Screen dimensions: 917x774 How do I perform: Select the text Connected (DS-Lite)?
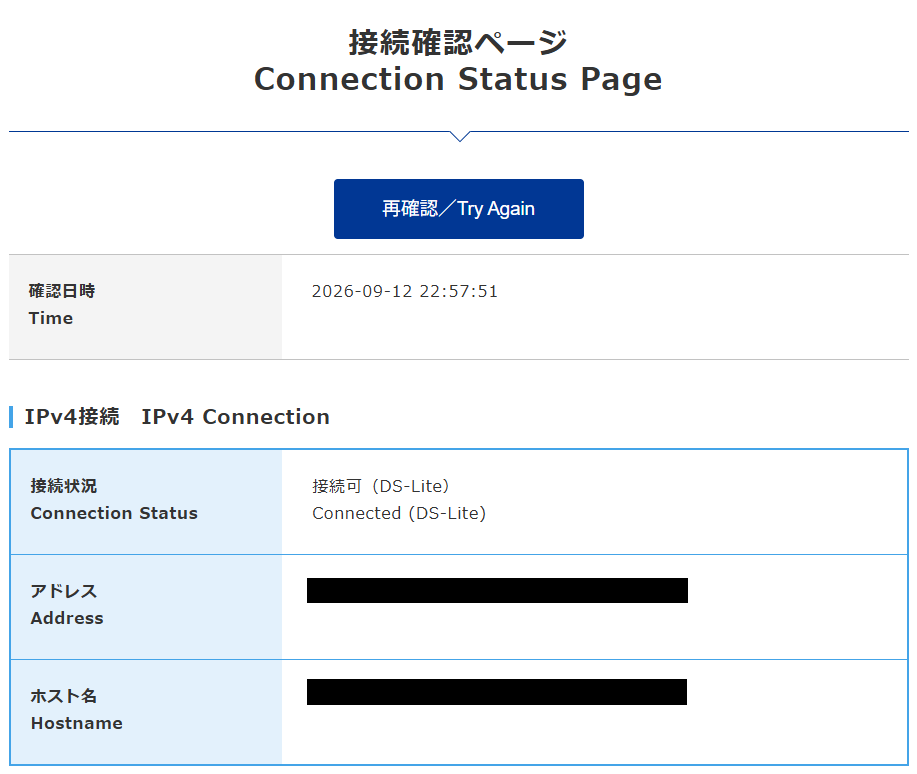pyautogui.click(x=399, y=513)
